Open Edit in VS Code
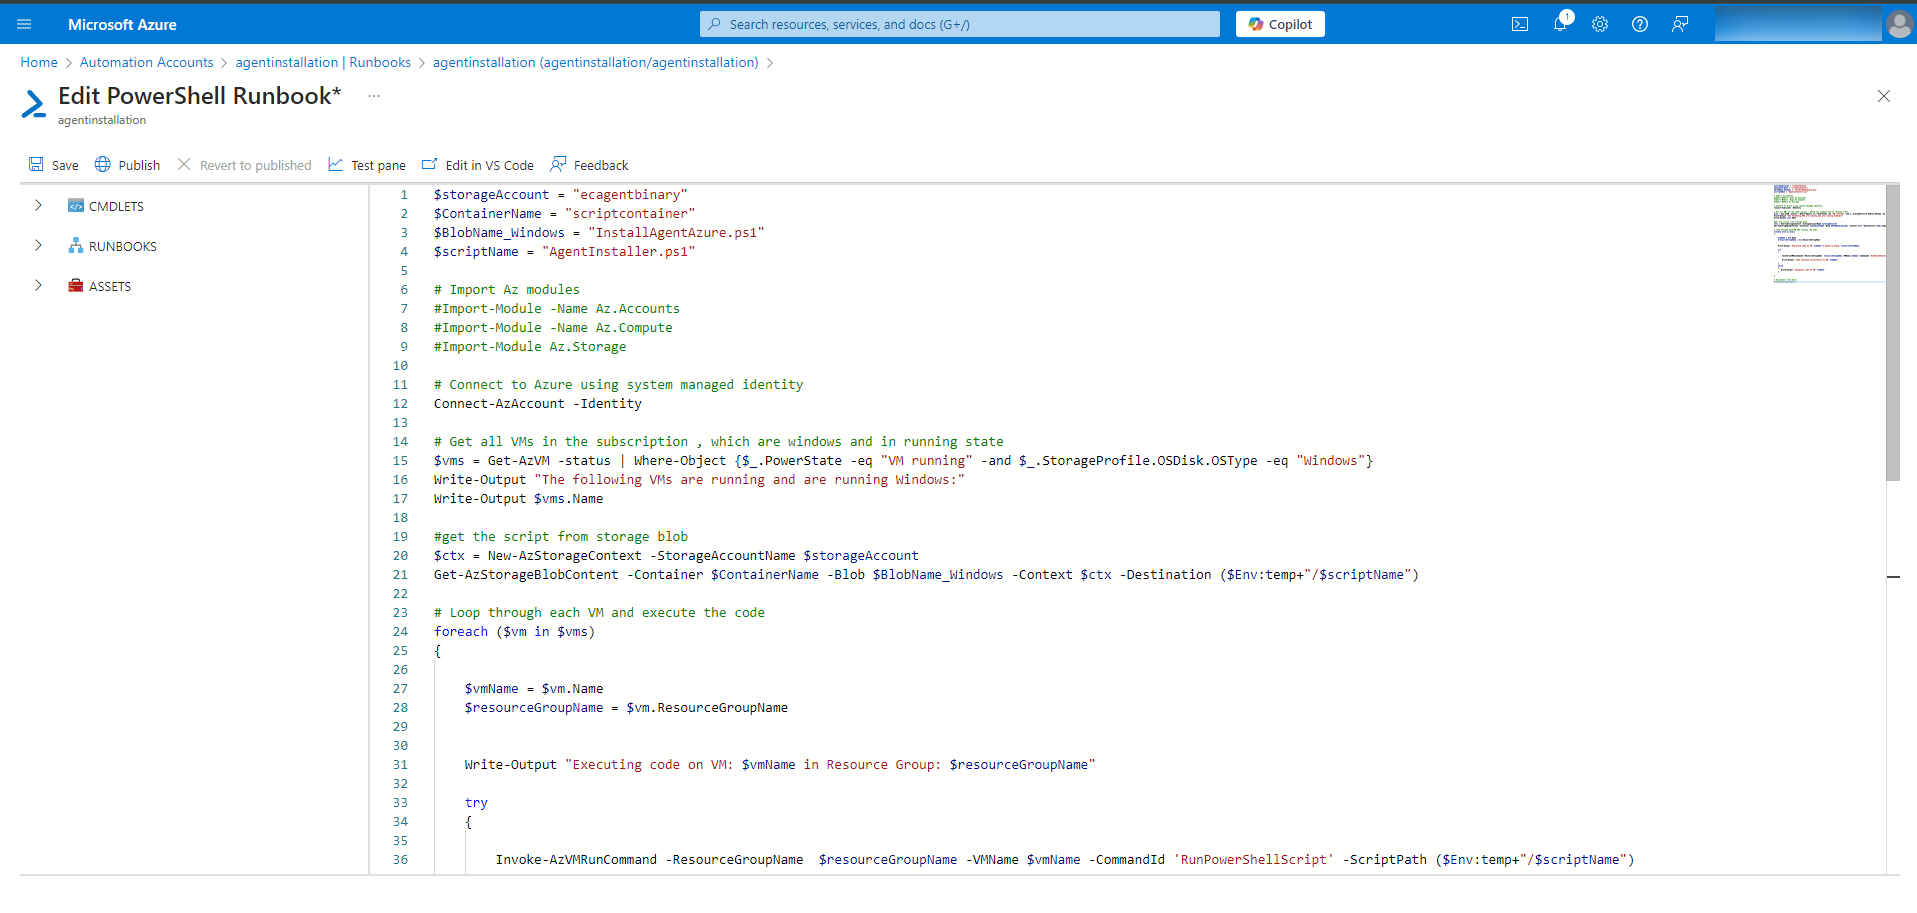The height and width of the screenshot is (913, 1917). click(478, 165)
